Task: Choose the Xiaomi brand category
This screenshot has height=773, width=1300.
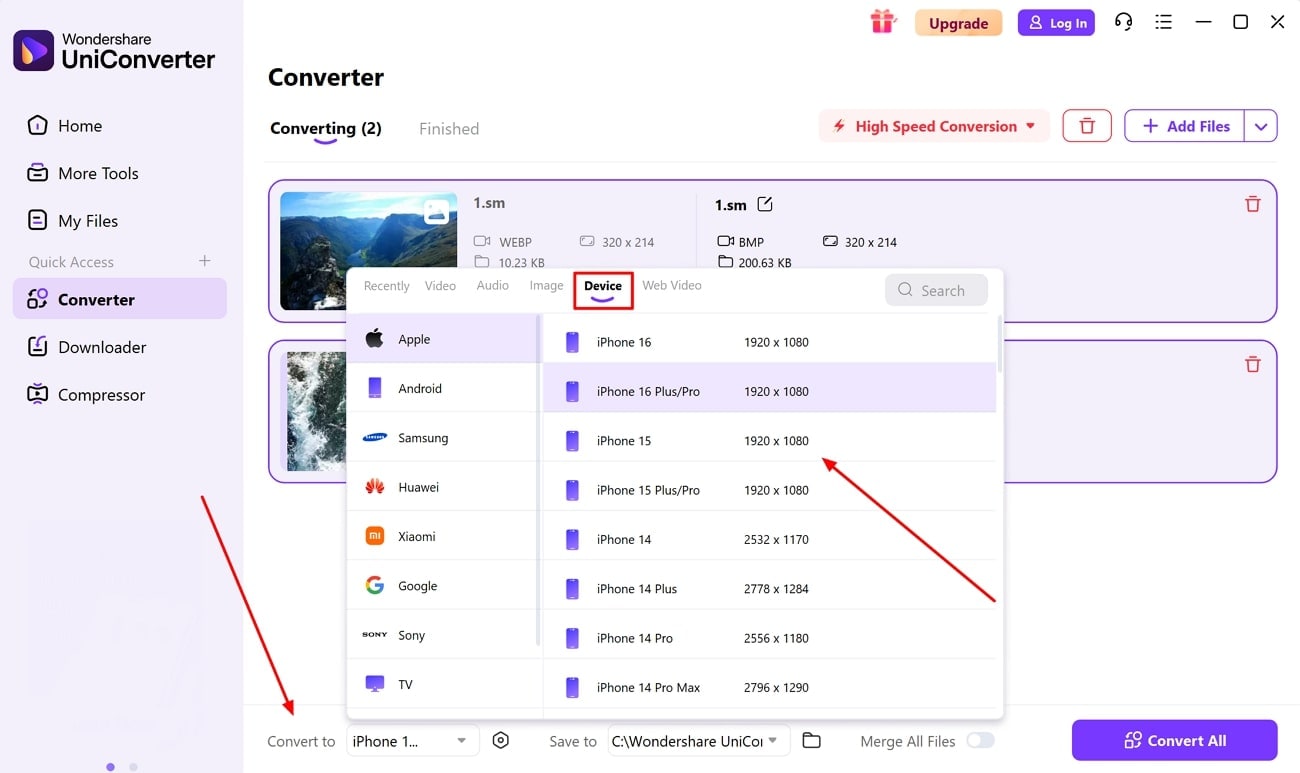Action: (x=442, y=536)
